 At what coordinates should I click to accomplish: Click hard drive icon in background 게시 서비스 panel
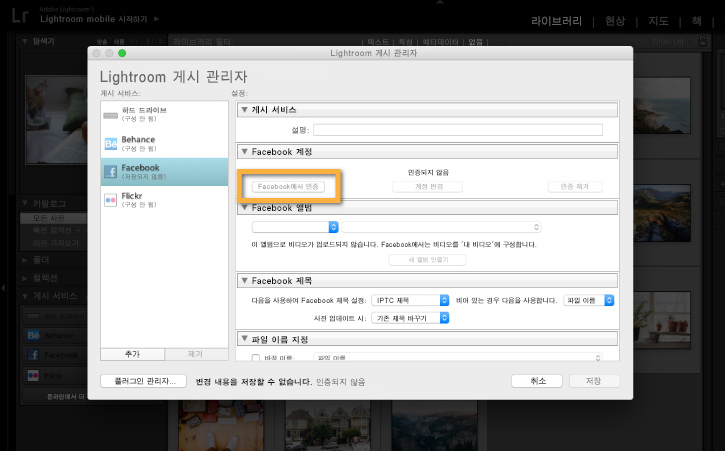[33, 316]
